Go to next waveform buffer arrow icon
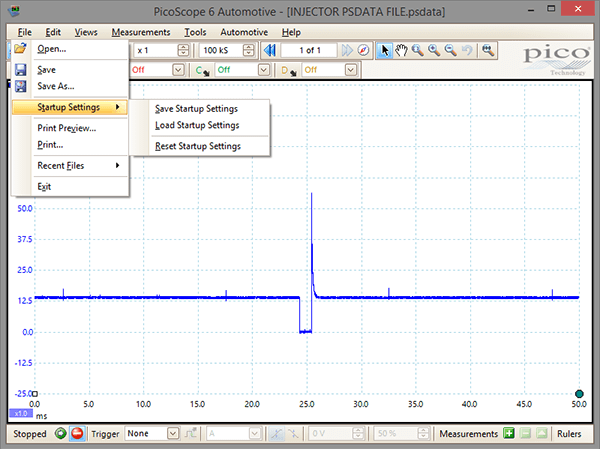Viewport: 600px width, 449px height. [347, 50]
